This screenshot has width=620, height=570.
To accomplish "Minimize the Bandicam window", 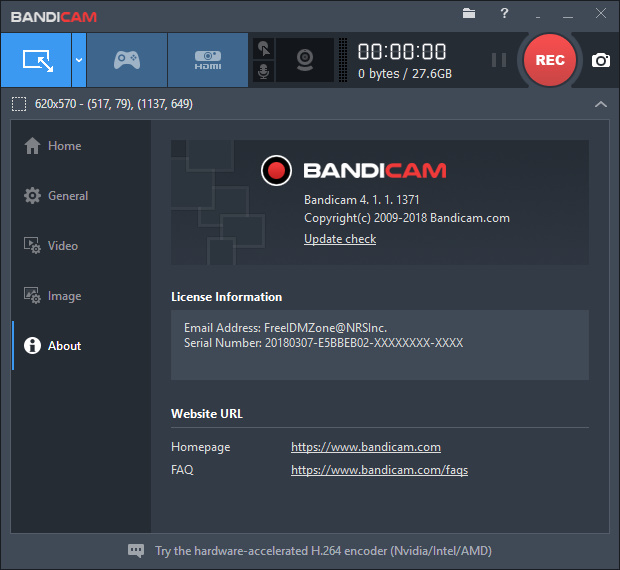I will click(x=568, y=16).
